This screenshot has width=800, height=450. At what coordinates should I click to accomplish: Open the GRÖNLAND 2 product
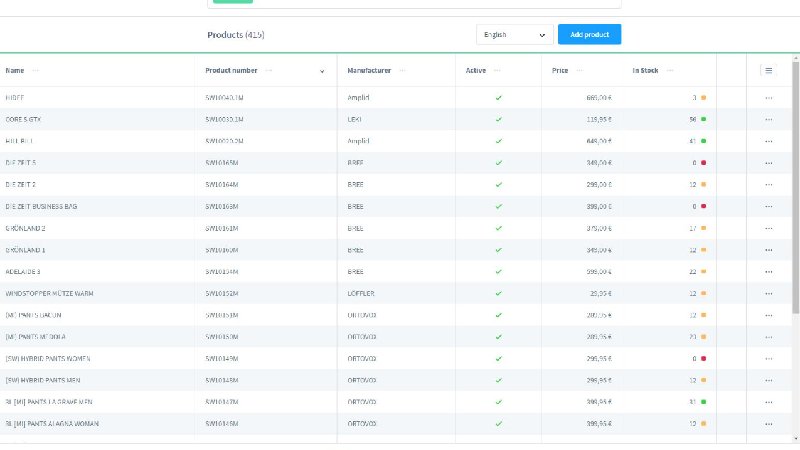coord(26,228)
